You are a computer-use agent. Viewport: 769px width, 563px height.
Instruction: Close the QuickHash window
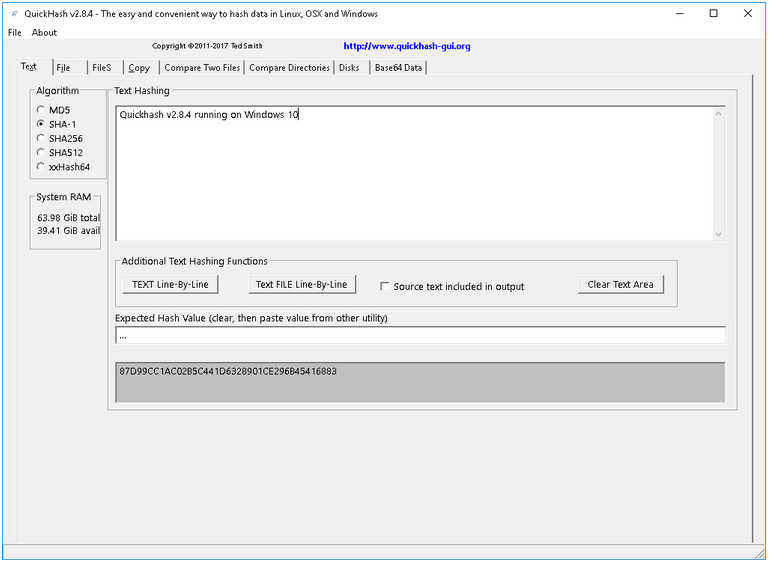(x=747, y=14)
